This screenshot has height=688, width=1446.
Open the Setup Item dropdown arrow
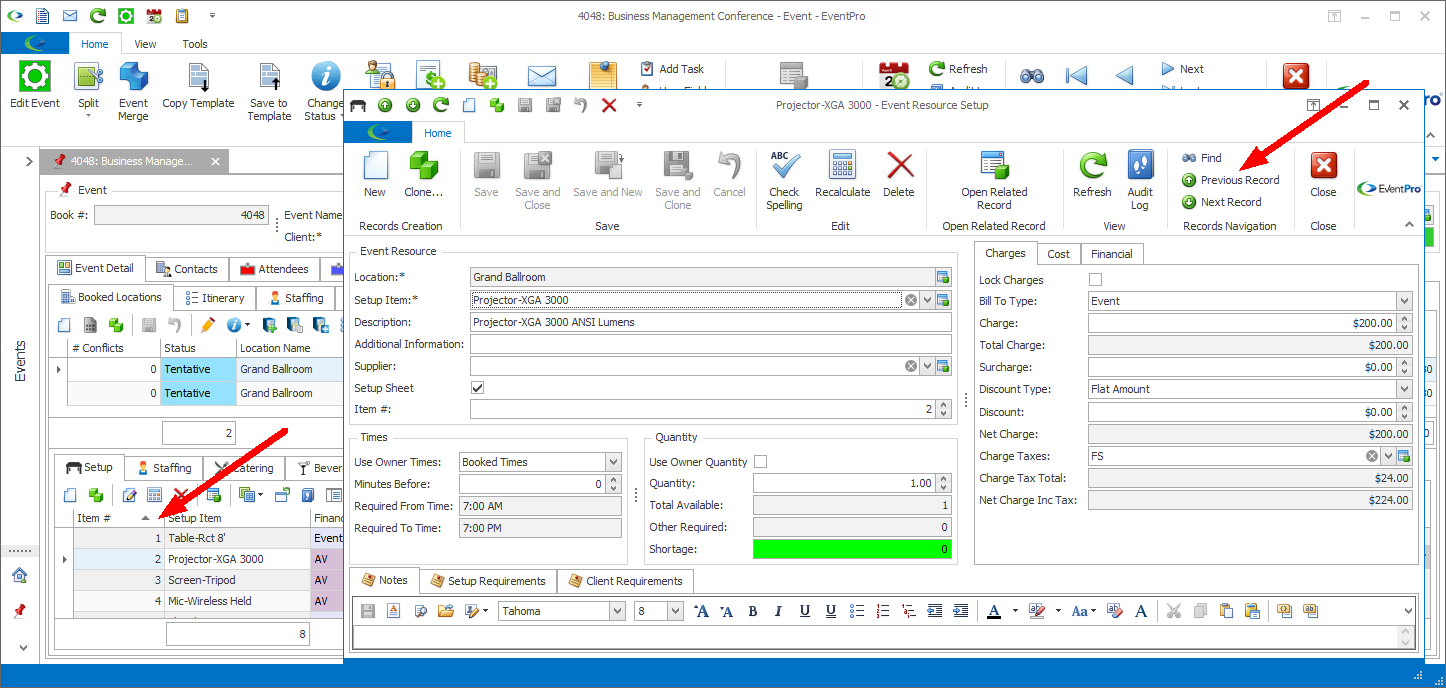[927, 299]
